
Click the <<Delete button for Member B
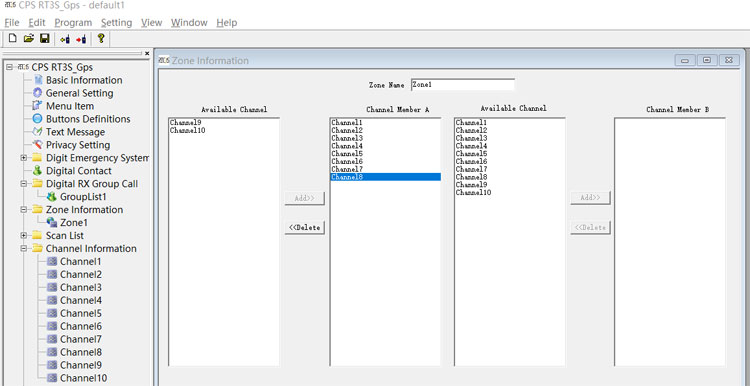coord(590,228)
